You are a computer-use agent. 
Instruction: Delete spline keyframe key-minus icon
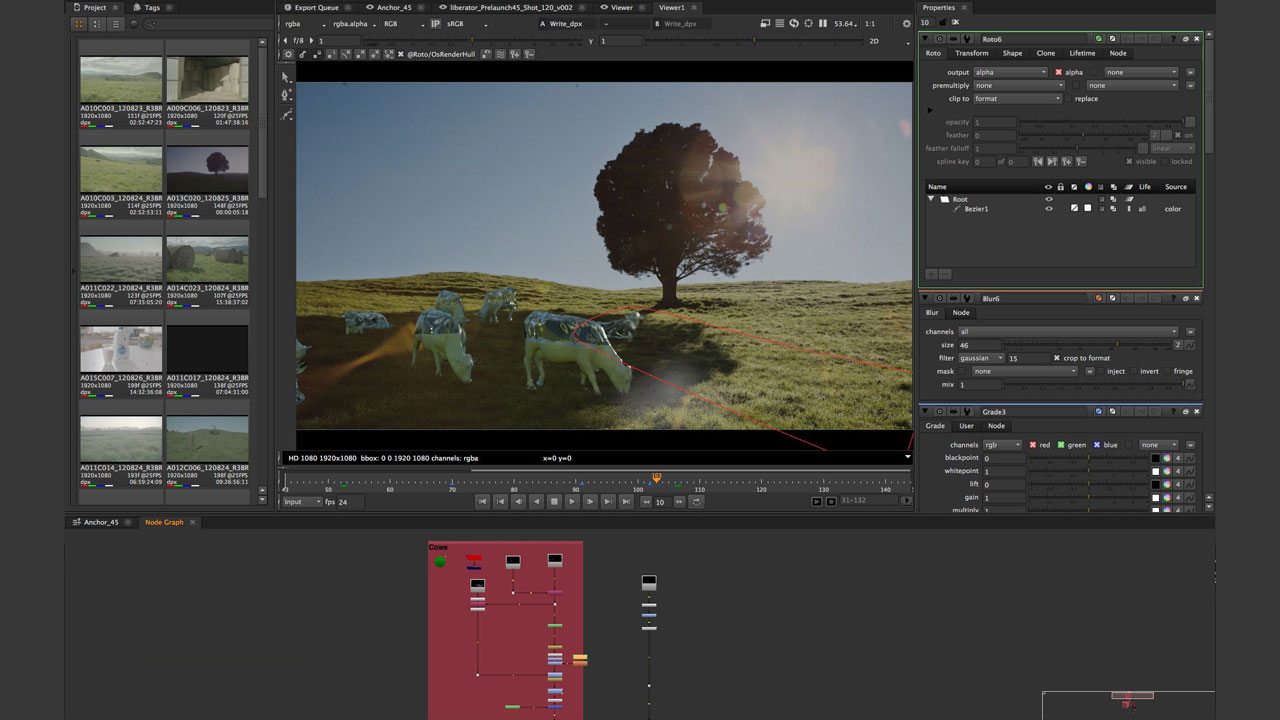[x=1081, y=162]
